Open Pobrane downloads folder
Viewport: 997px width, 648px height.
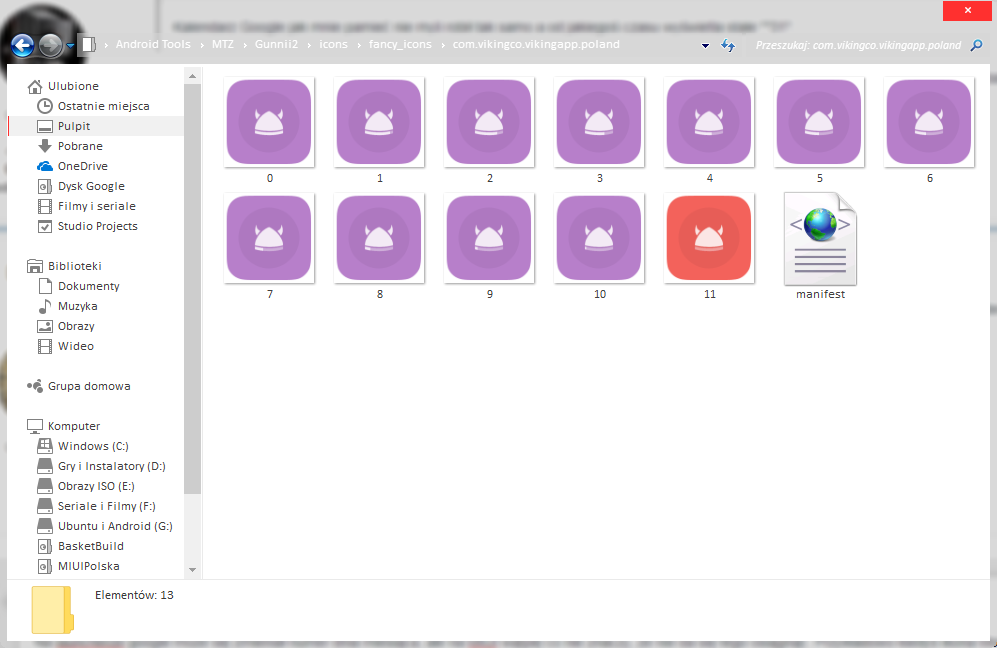[x=80, y=146]
